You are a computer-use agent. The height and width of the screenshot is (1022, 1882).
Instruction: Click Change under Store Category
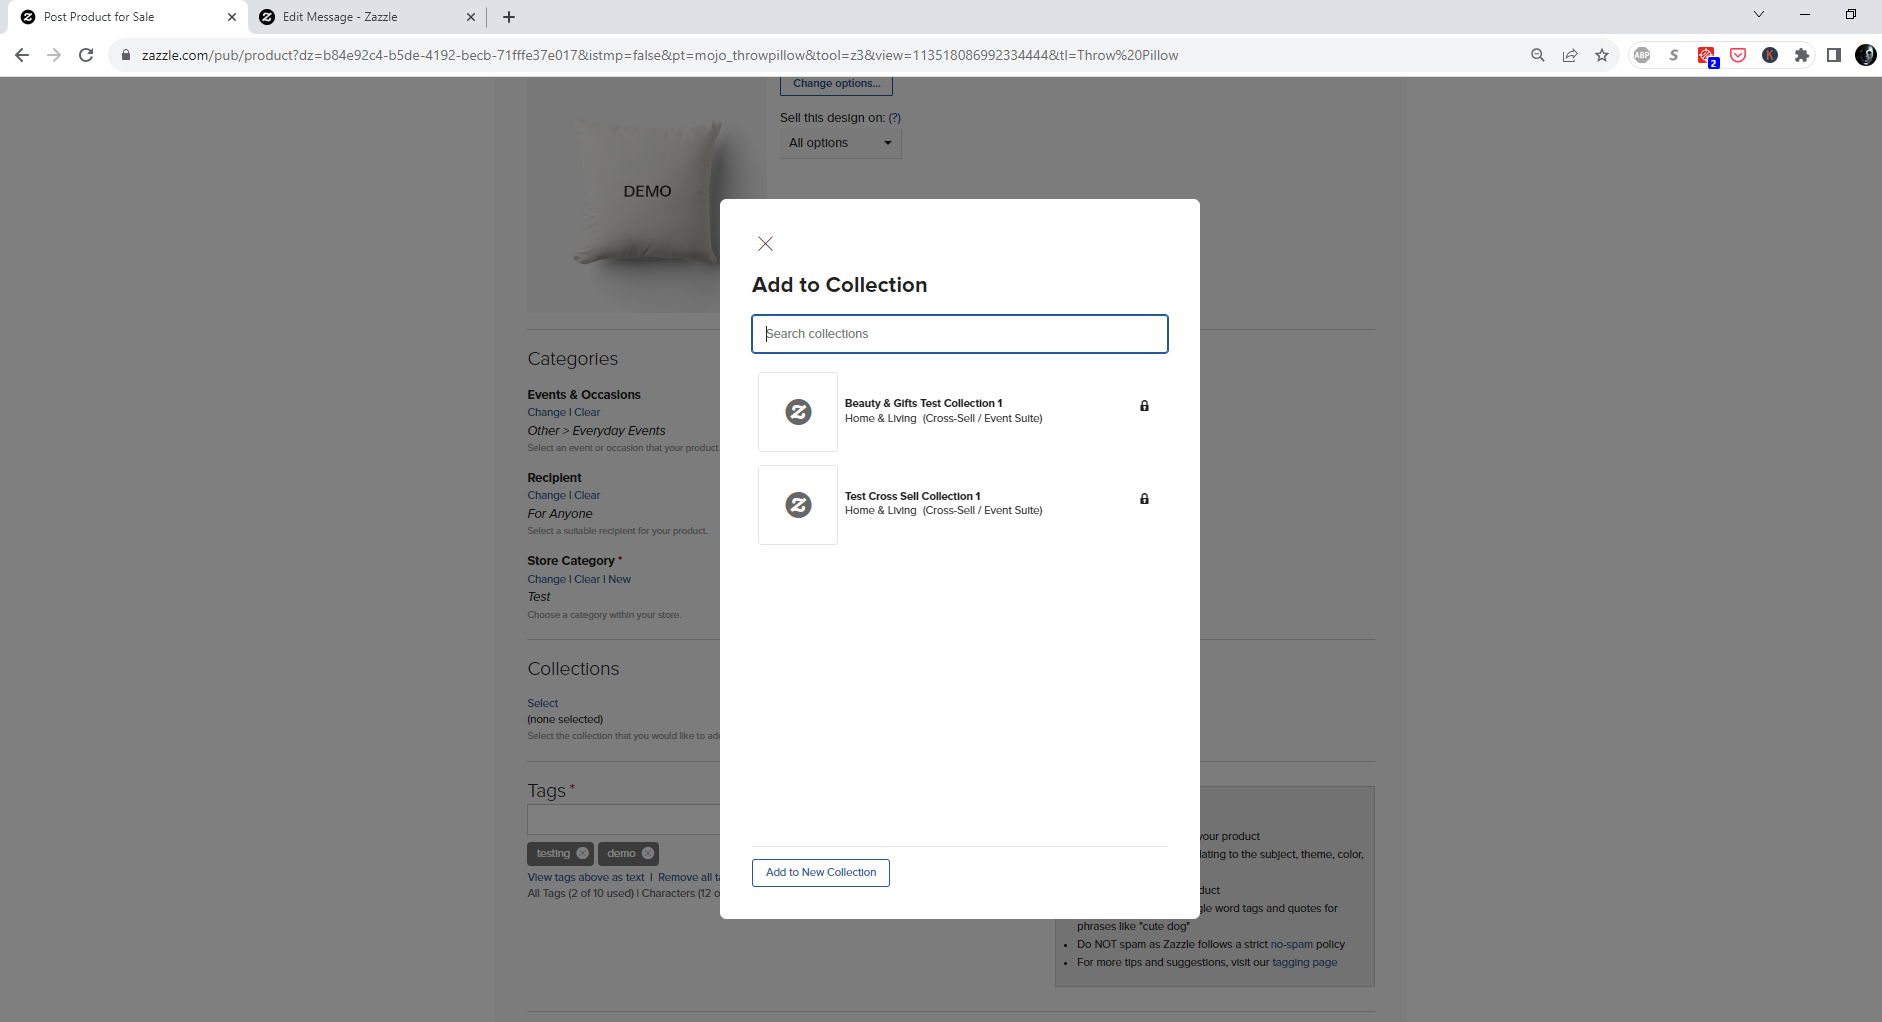tap(546, 579)
